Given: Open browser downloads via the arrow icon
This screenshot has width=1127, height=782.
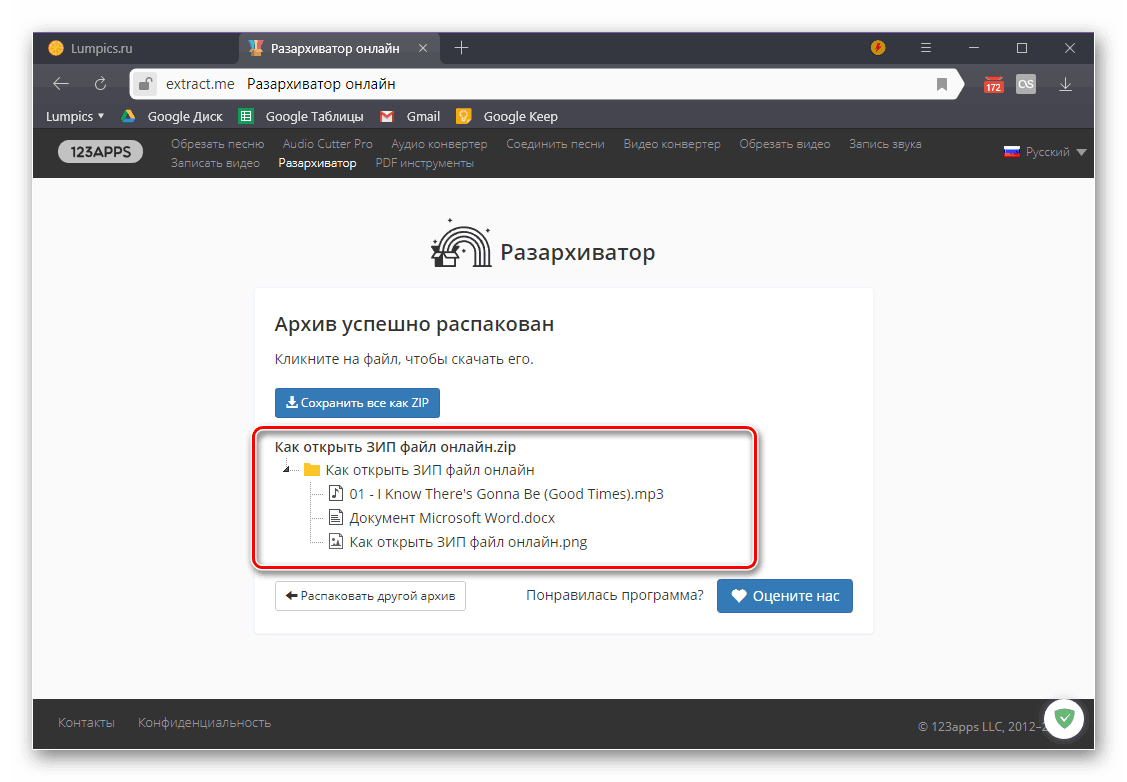Looking at the screenshot, I should point(1066,84).
